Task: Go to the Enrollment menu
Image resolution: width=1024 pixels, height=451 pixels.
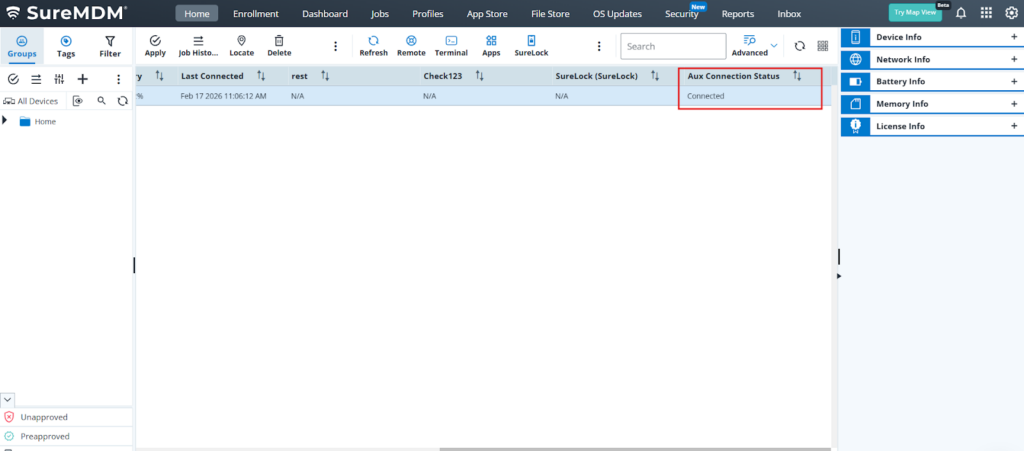Action: click(255, 14)
